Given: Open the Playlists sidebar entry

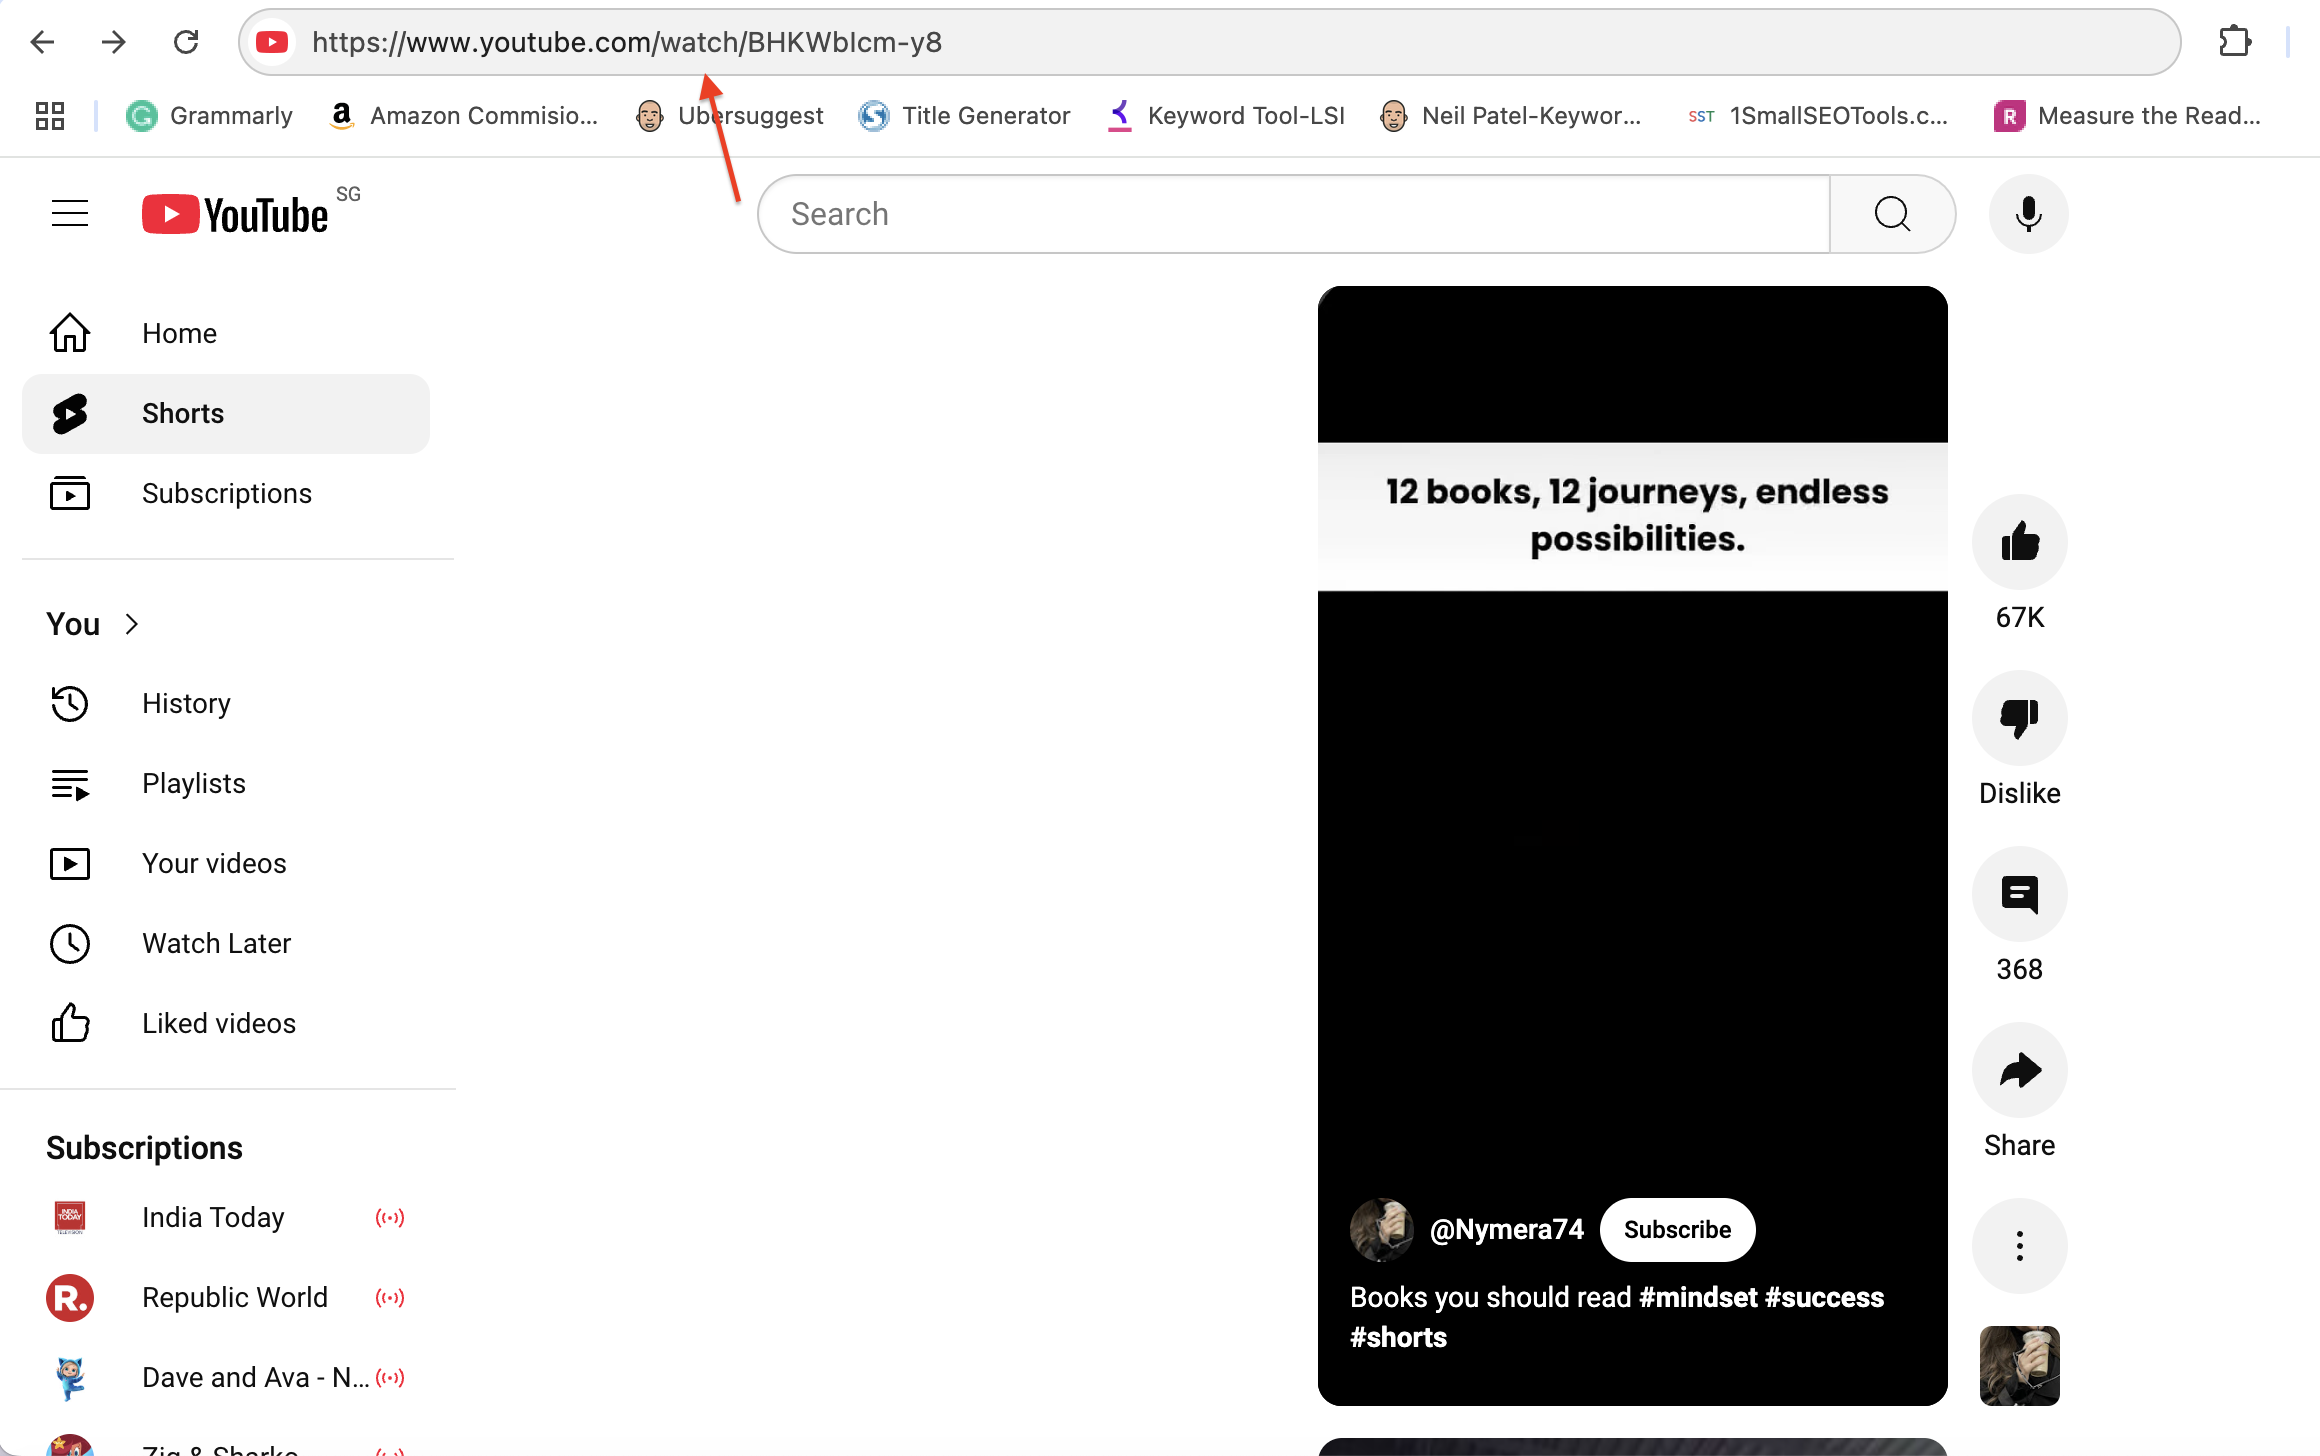Looking at the screenshot, I should tap(193, 783).
